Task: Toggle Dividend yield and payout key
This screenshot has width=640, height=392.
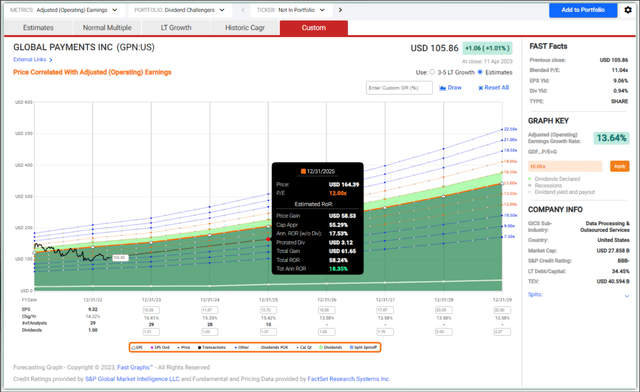Action: [561, 192]
